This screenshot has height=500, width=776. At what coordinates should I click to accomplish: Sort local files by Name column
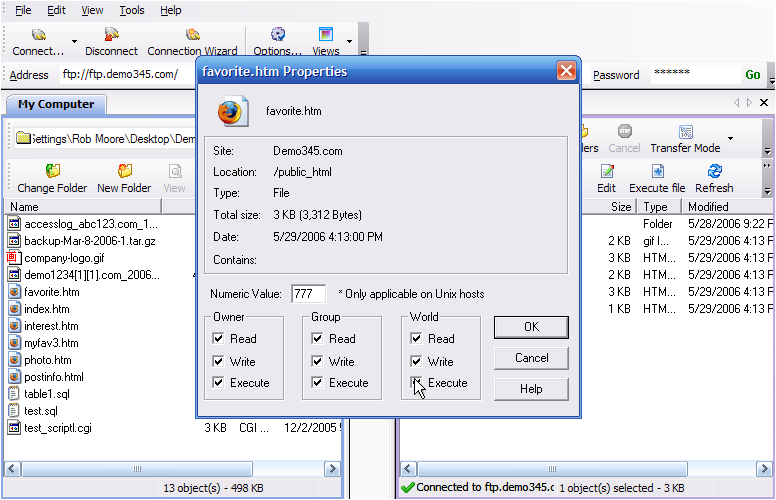tap(83, 206)
